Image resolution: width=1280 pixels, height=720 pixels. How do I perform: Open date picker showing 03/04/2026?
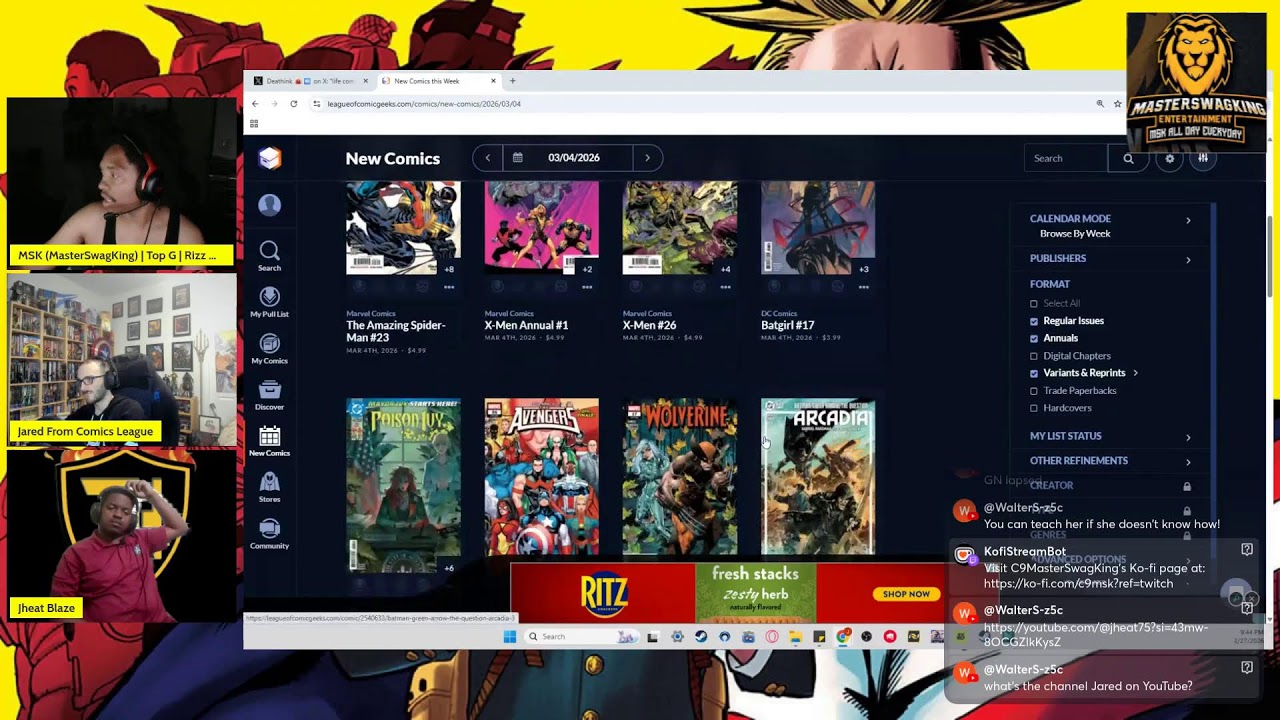[x=568, y=158]
